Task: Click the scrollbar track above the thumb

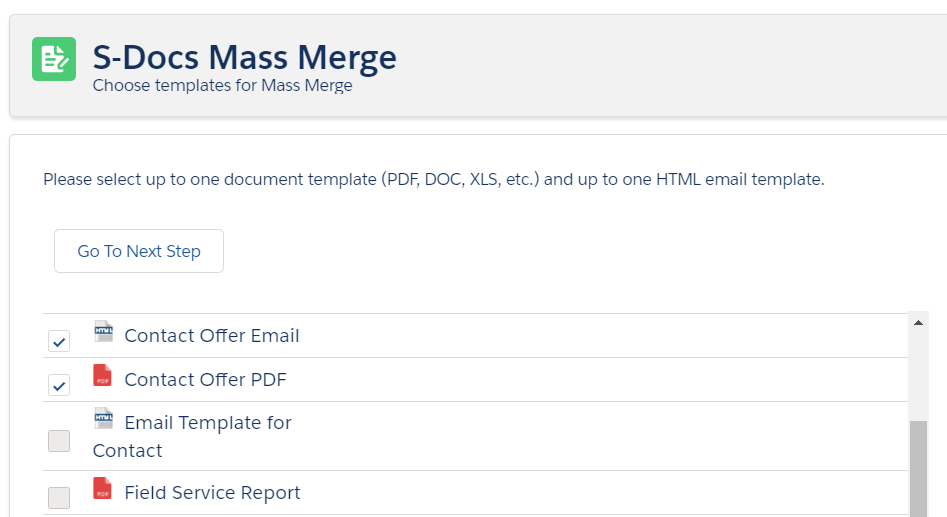Action: pos(918,376)
